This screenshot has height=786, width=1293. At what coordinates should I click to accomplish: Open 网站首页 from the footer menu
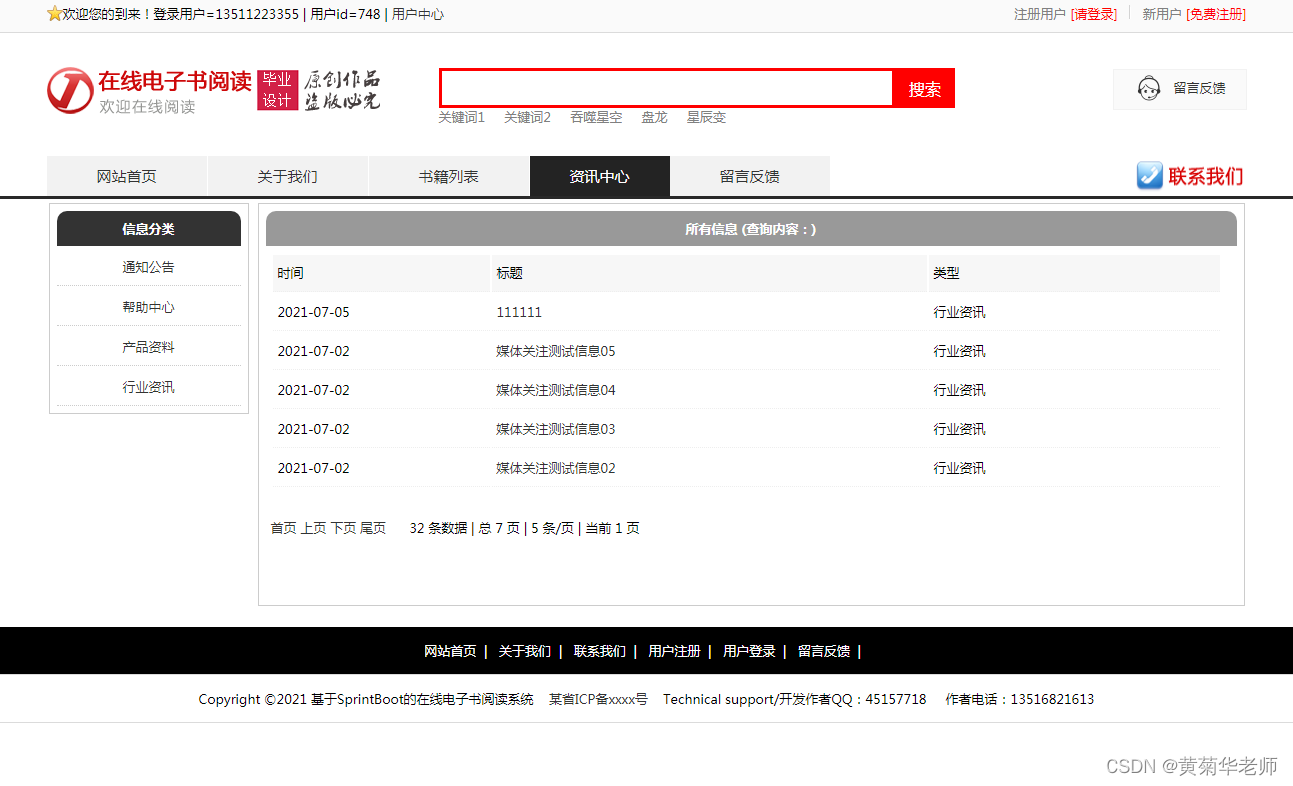(x=449, y=650)
